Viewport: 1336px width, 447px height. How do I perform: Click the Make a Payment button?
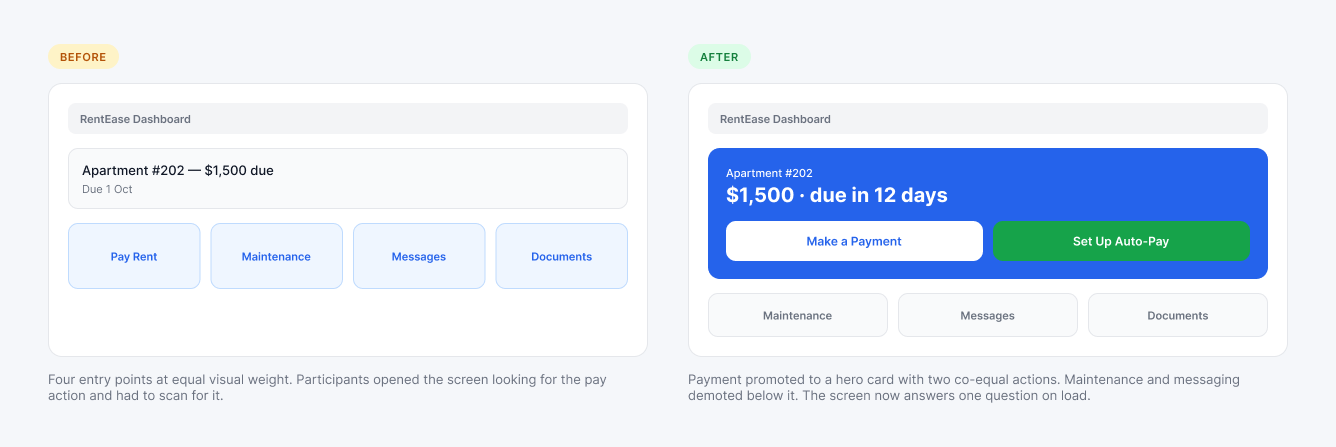coord(854,241)
